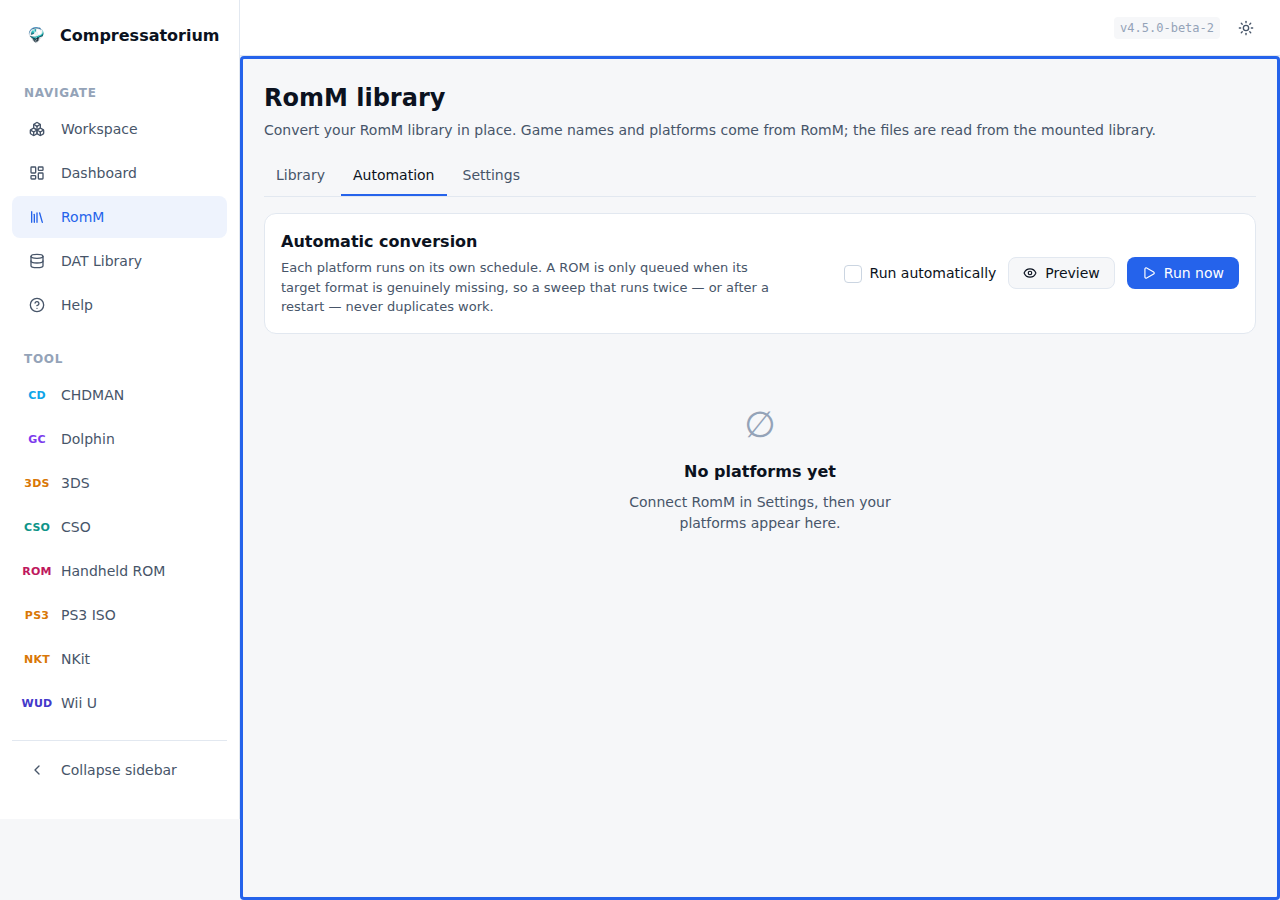Switch to the Library tab

coord(300,175)
